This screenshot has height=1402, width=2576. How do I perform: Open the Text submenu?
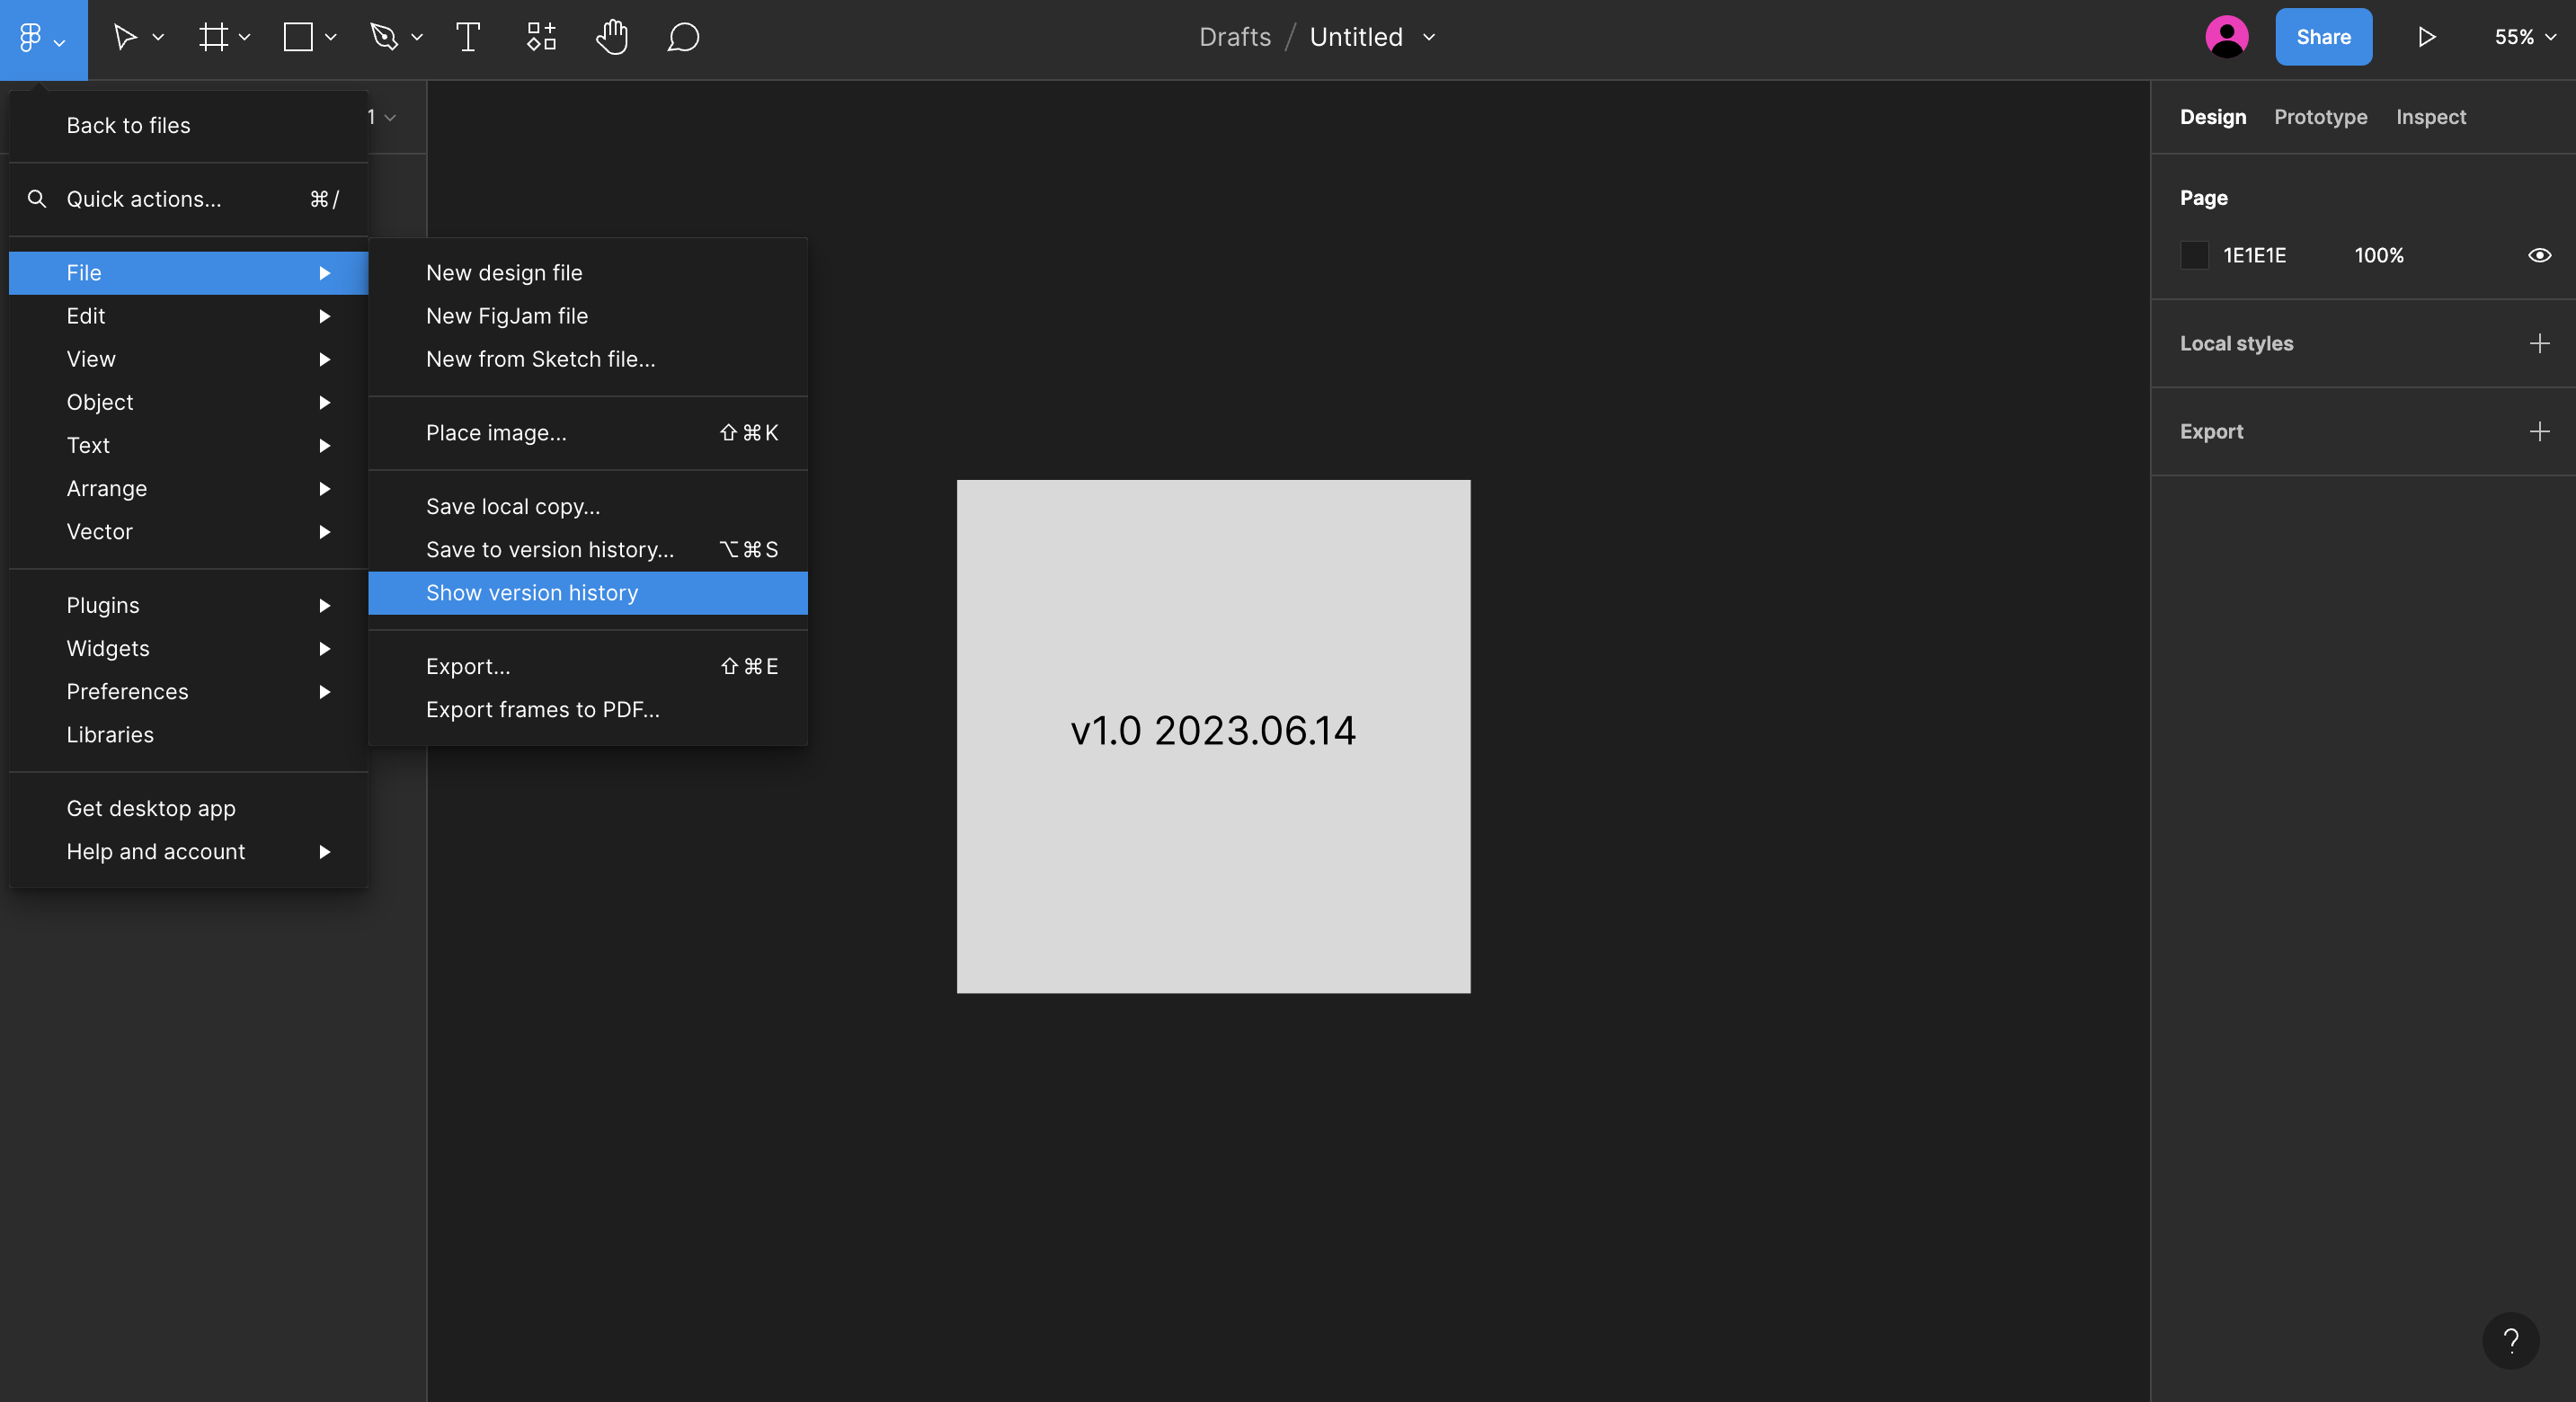click(x=189, y=445)
